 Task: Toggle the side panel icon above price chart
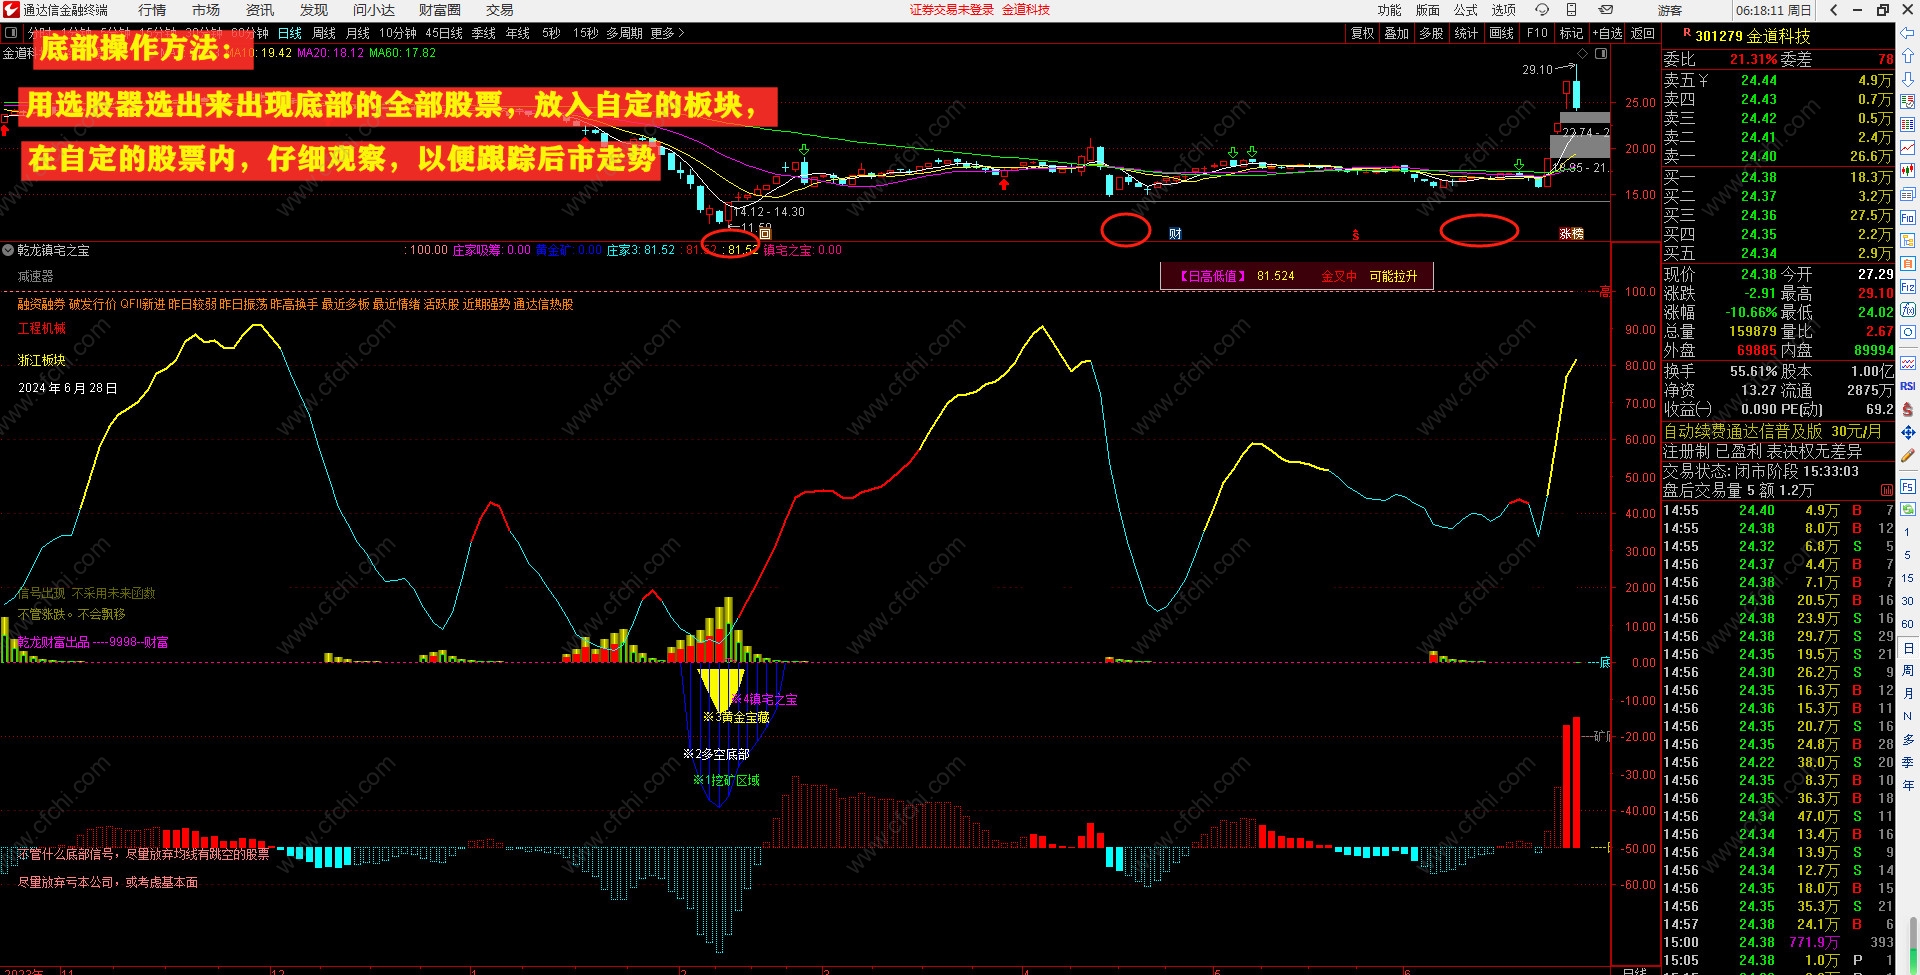coord(1600,53)
